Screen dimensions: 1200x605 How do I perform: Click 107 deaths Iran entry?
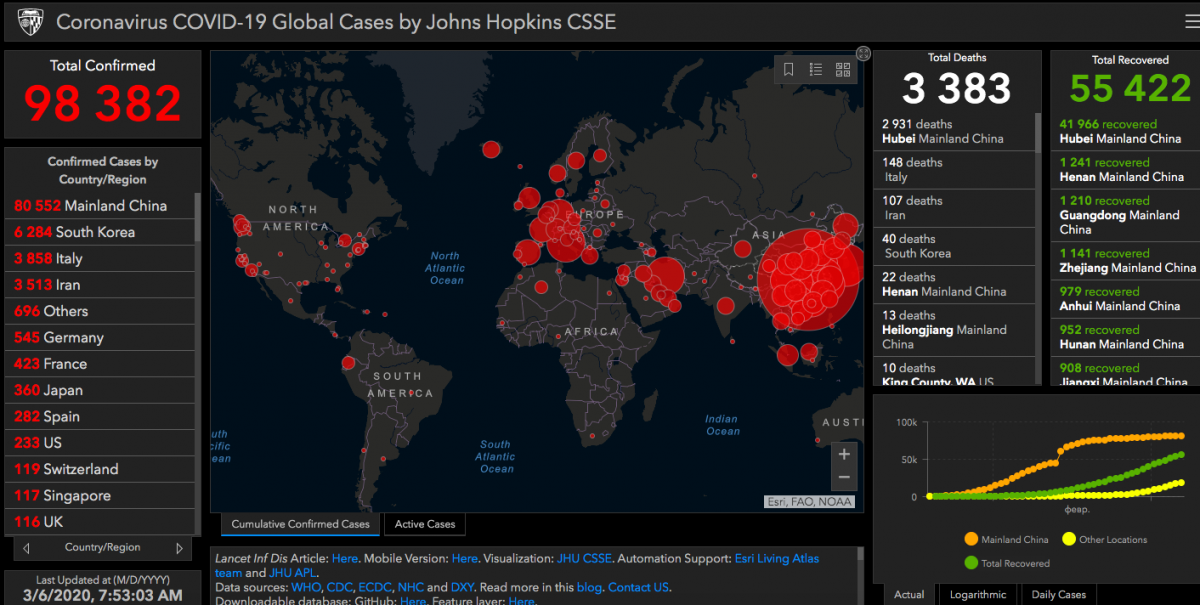click(x=956, y=208)
